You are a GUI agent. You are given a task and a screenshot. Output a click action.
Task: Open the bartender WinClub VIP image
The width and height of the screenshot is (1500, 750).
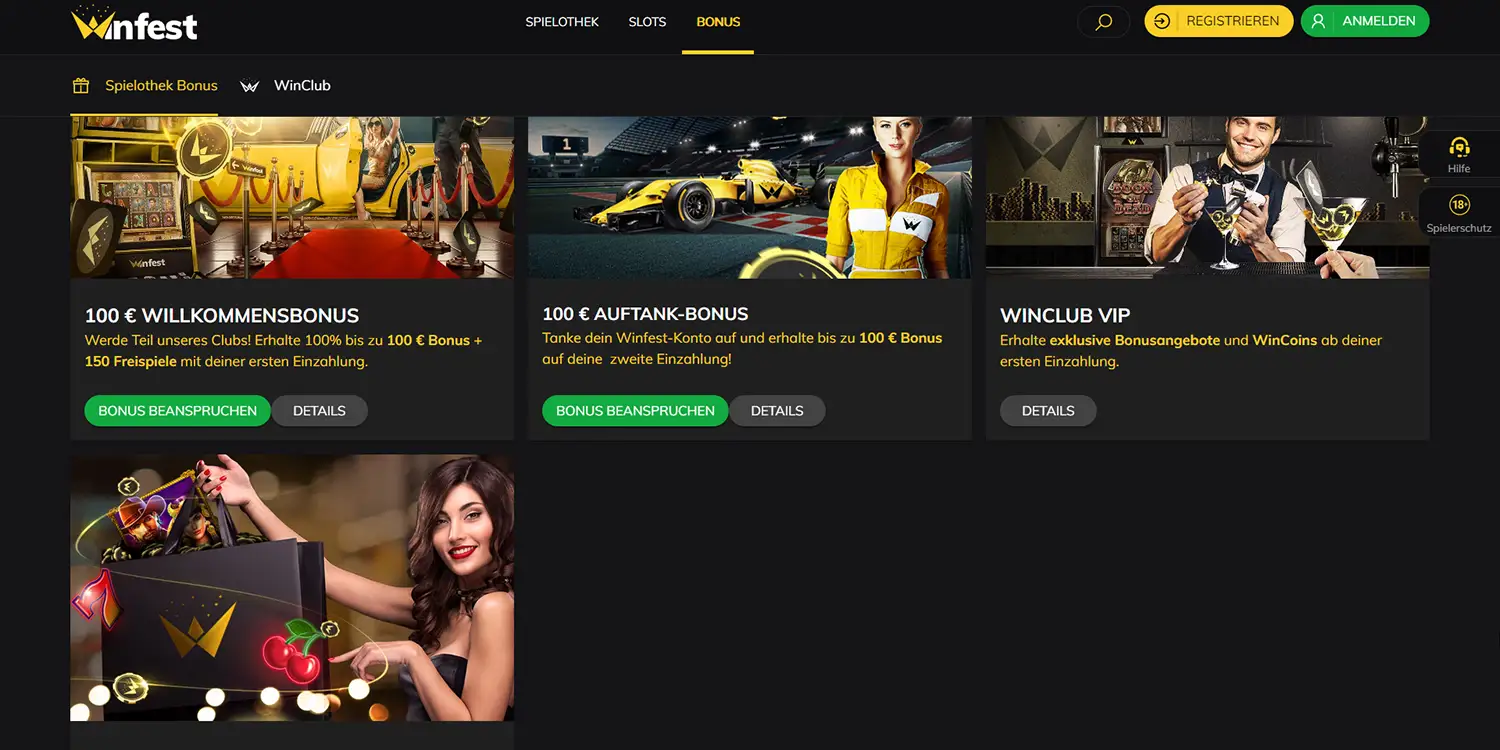(1207, 198)
